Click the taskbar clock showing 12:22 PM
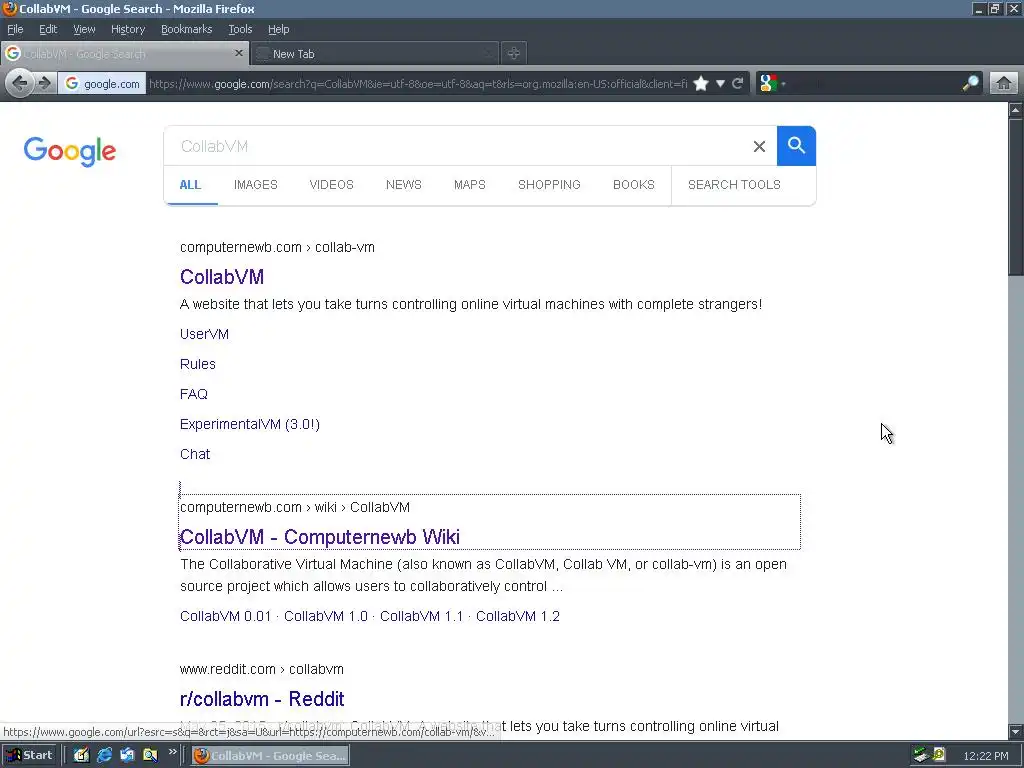Viewport: 1024px width, 768px height. coord(985,756)
